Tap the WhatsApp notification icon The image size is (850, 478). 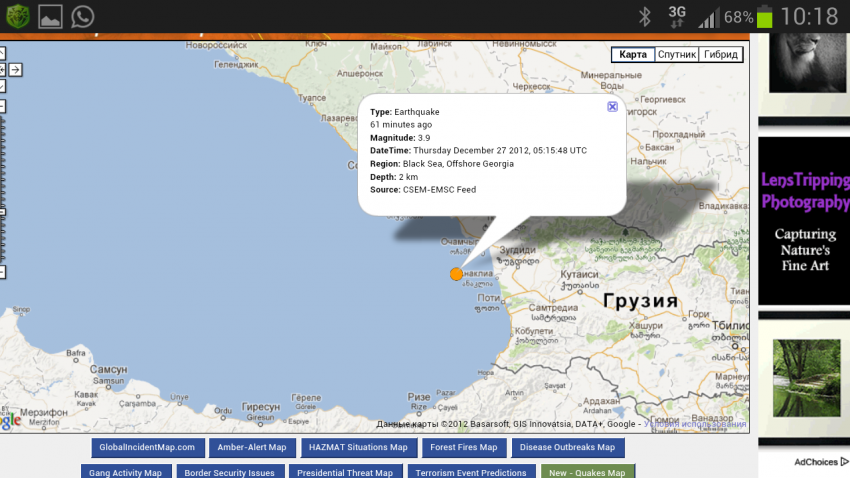click(x=83, y=16)
